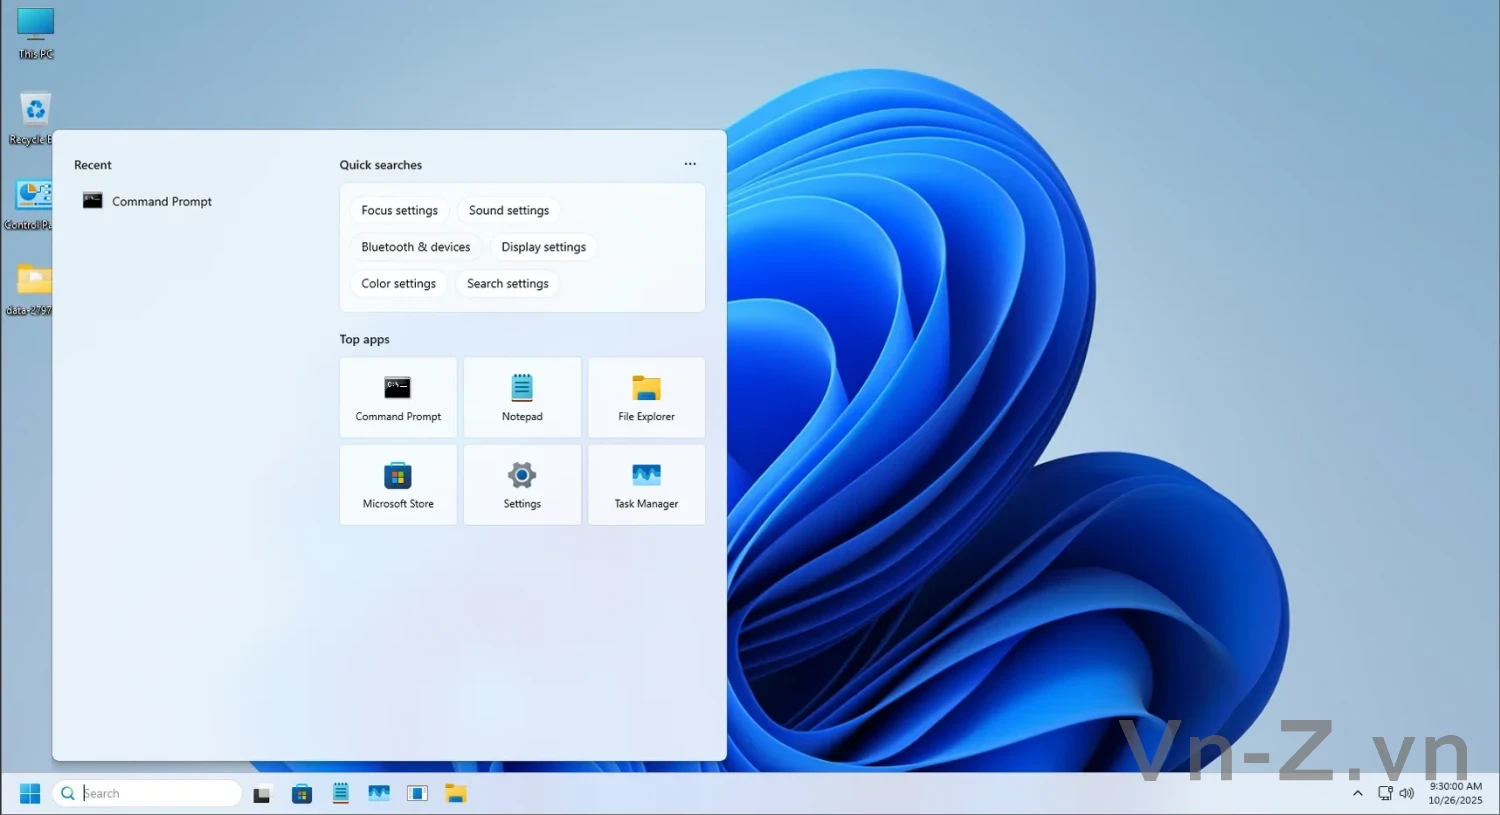The image size is (1500, 815).
Task: Open the Bluetooth & devices quick search
Action: (x=415, y=247)
